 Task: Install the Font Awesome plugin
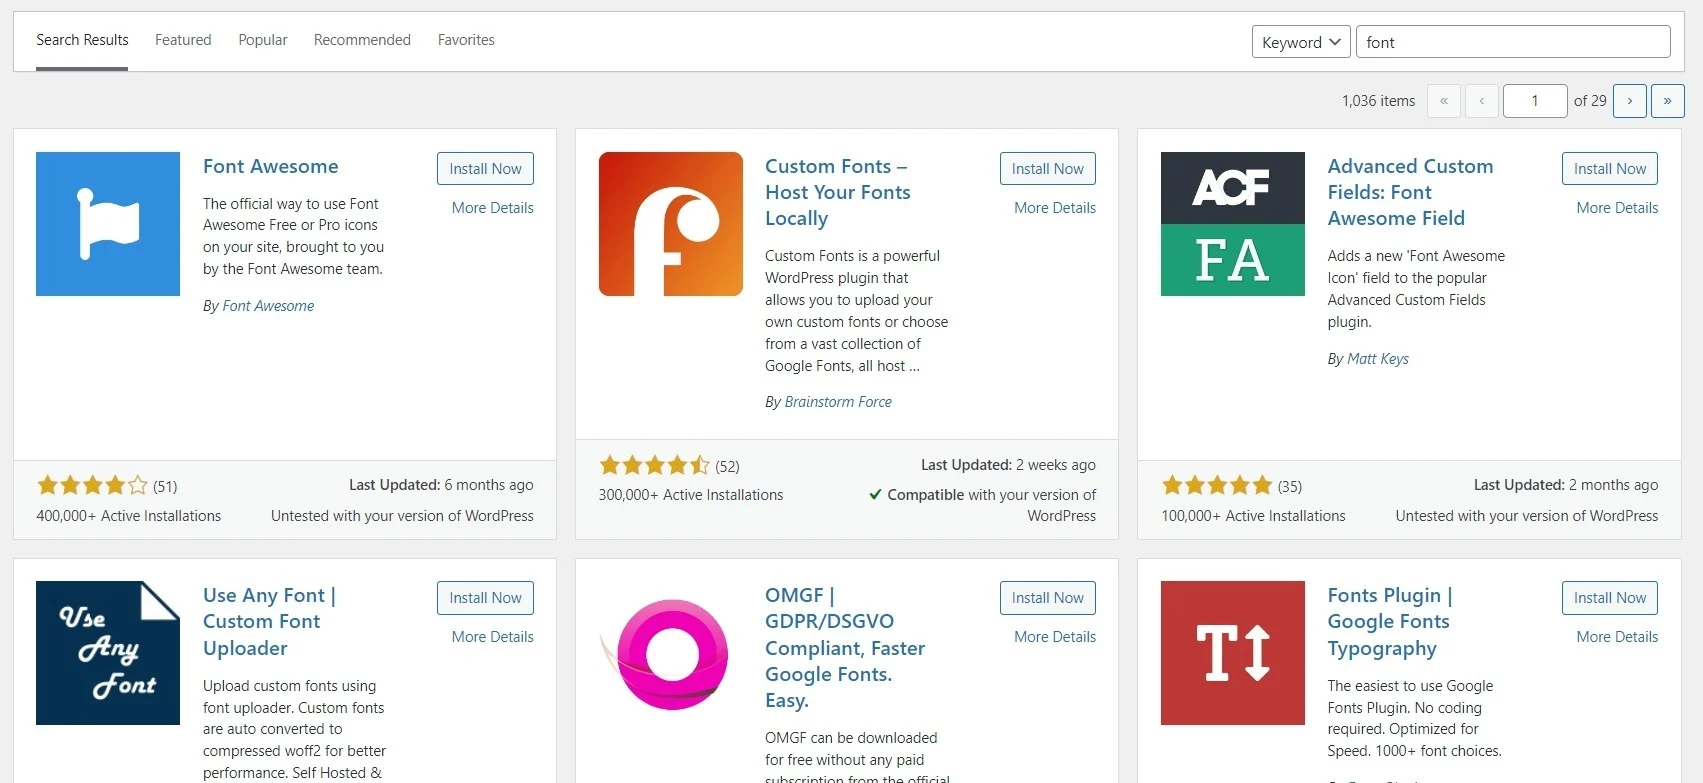(x=485, y=169)
